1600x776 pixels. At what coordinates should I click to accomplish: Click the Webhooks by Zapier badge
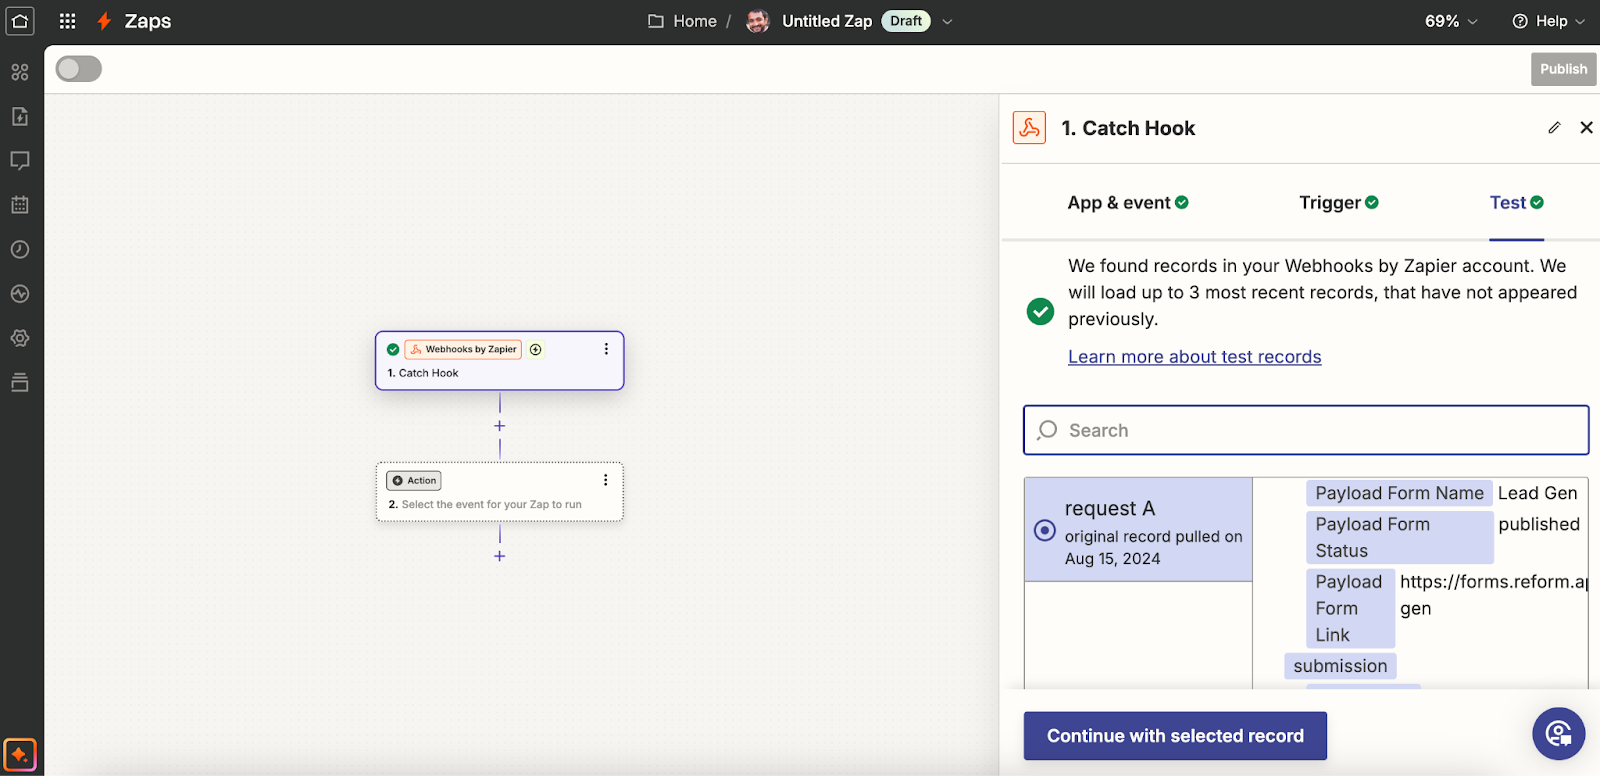pos(463,349)
